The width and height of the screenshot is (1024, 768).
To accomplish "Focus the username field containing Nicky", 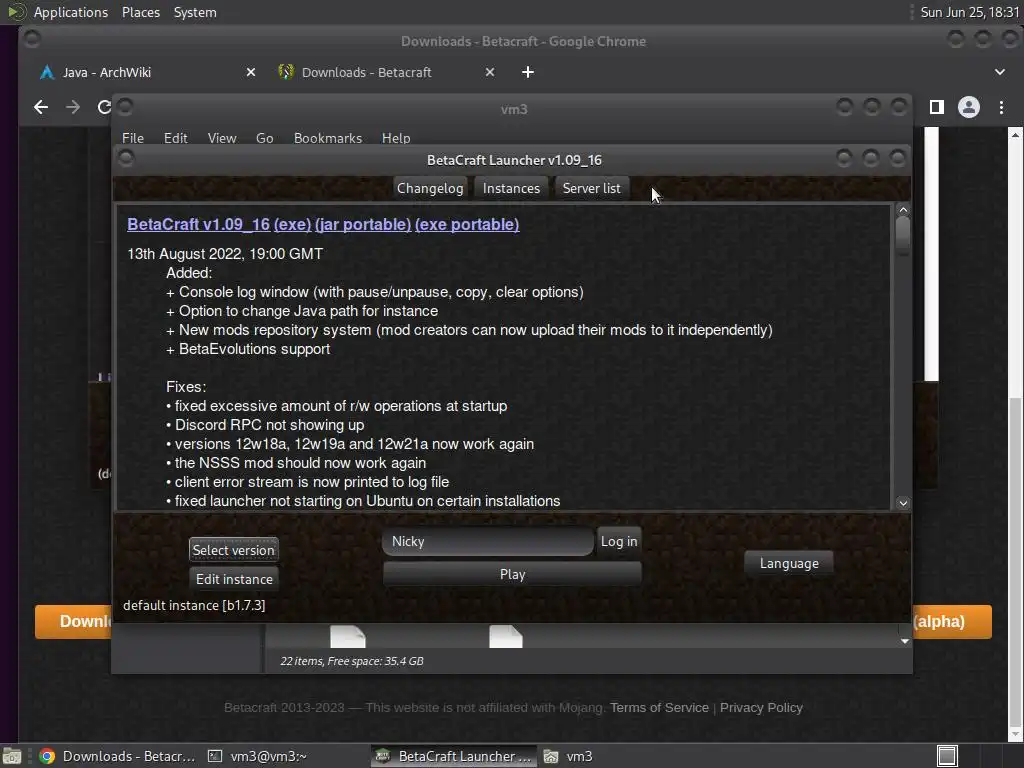I will (x=488, y=541).
